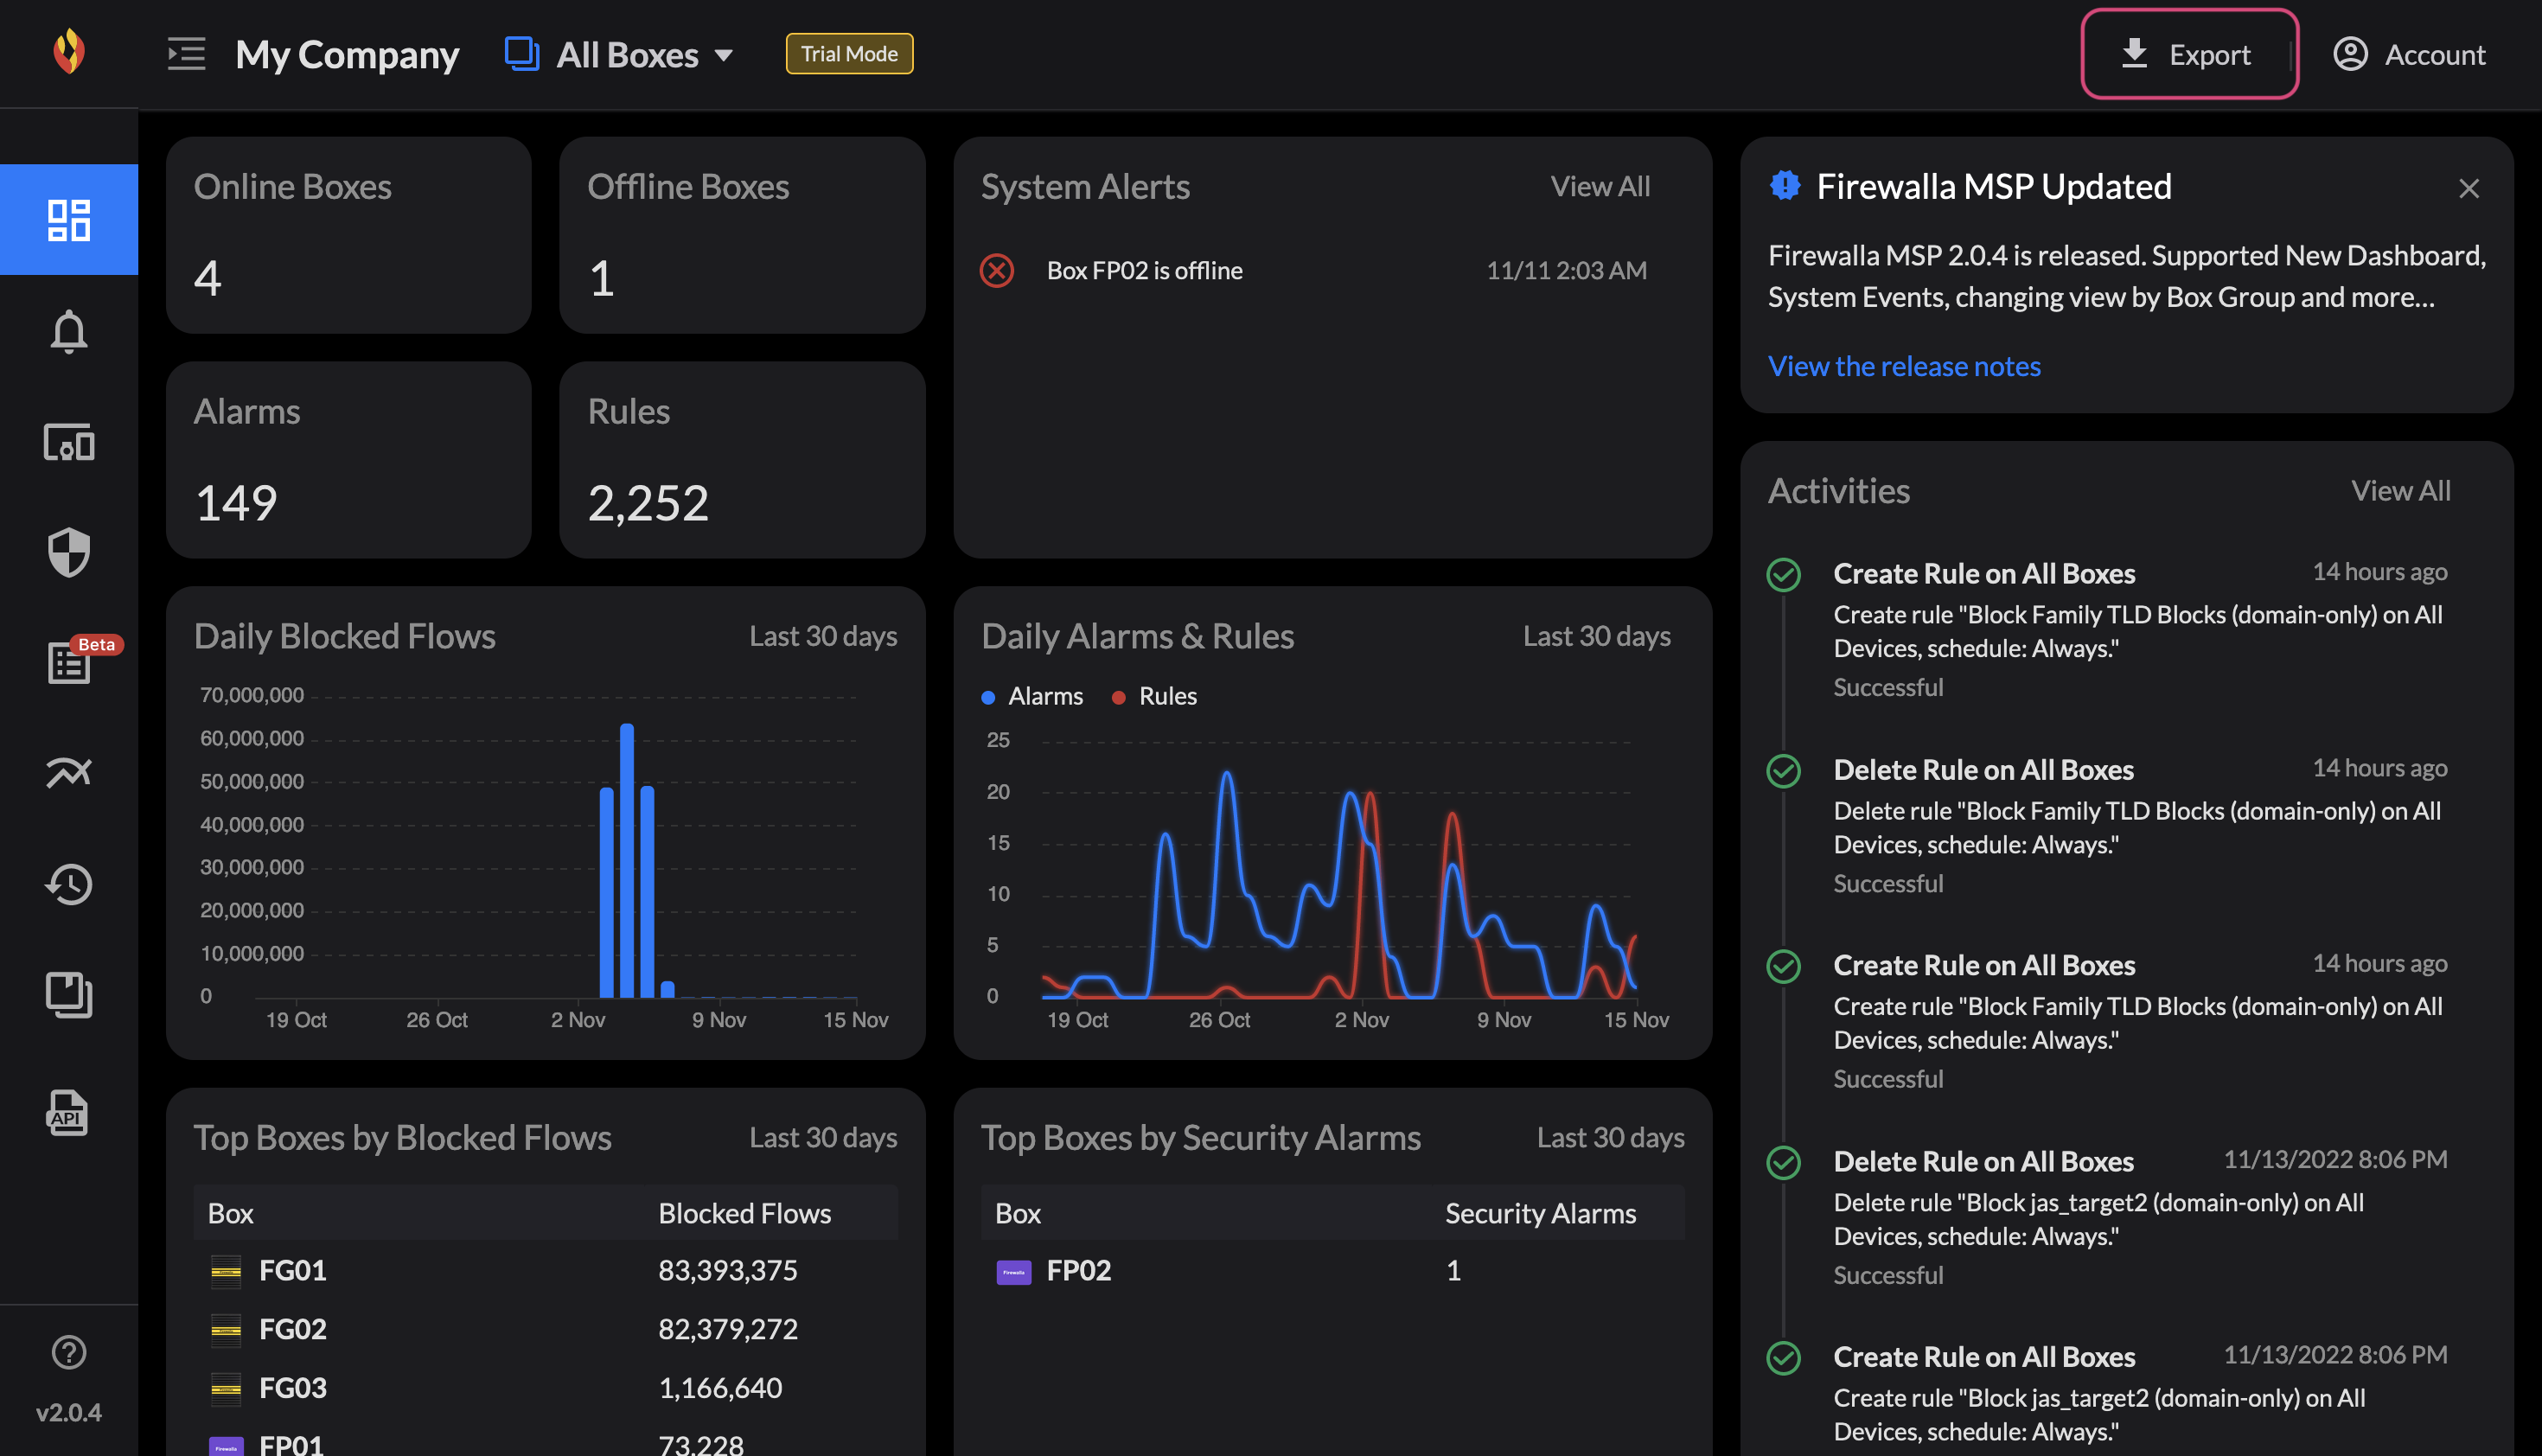
Task: Click the All Boxes box icon
Action: (522, 53)
